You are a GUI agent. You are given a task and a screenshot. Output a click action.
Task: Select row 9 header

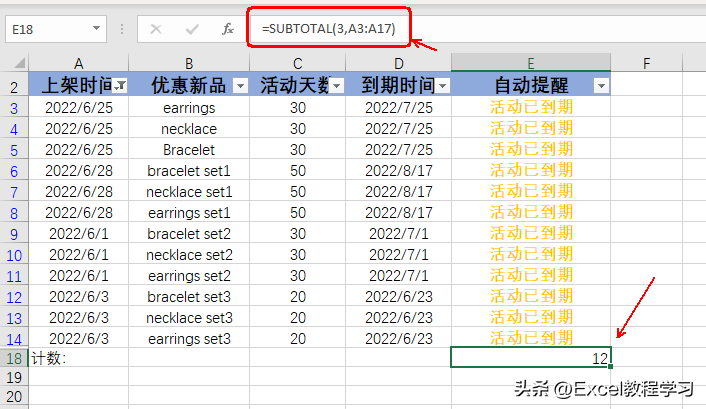[14, 234]
